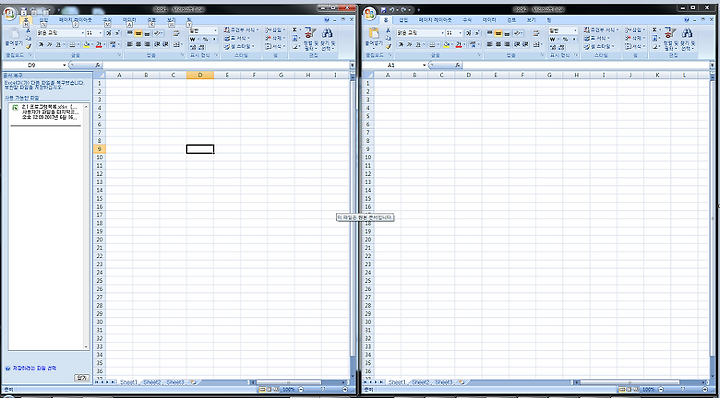Open font name dropdown in right window

coord(443,33)
